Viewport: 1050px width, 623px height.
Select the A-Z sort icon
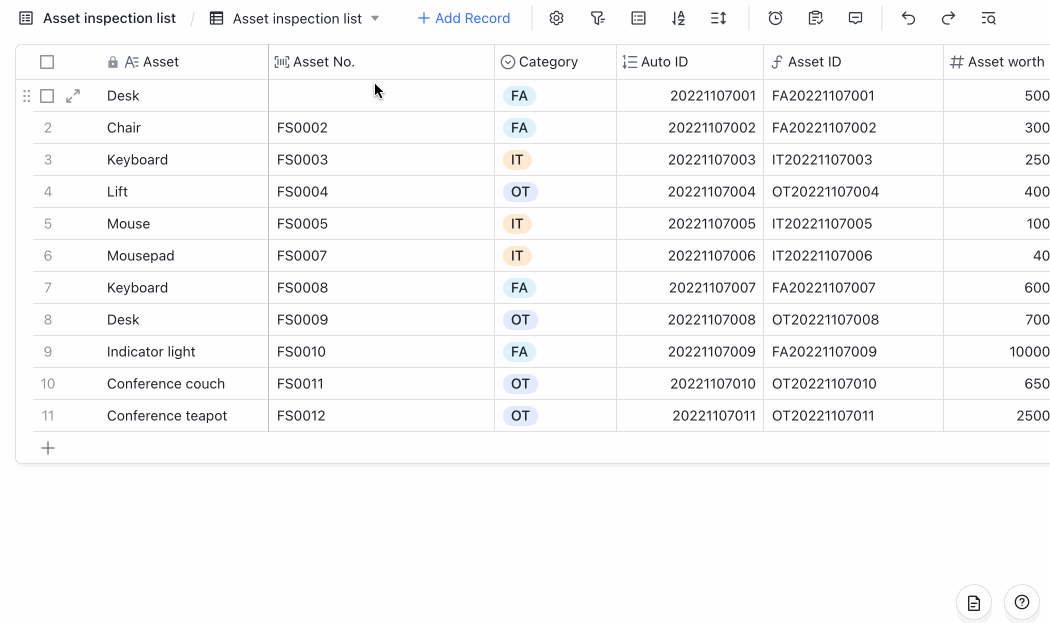[678, 18]
